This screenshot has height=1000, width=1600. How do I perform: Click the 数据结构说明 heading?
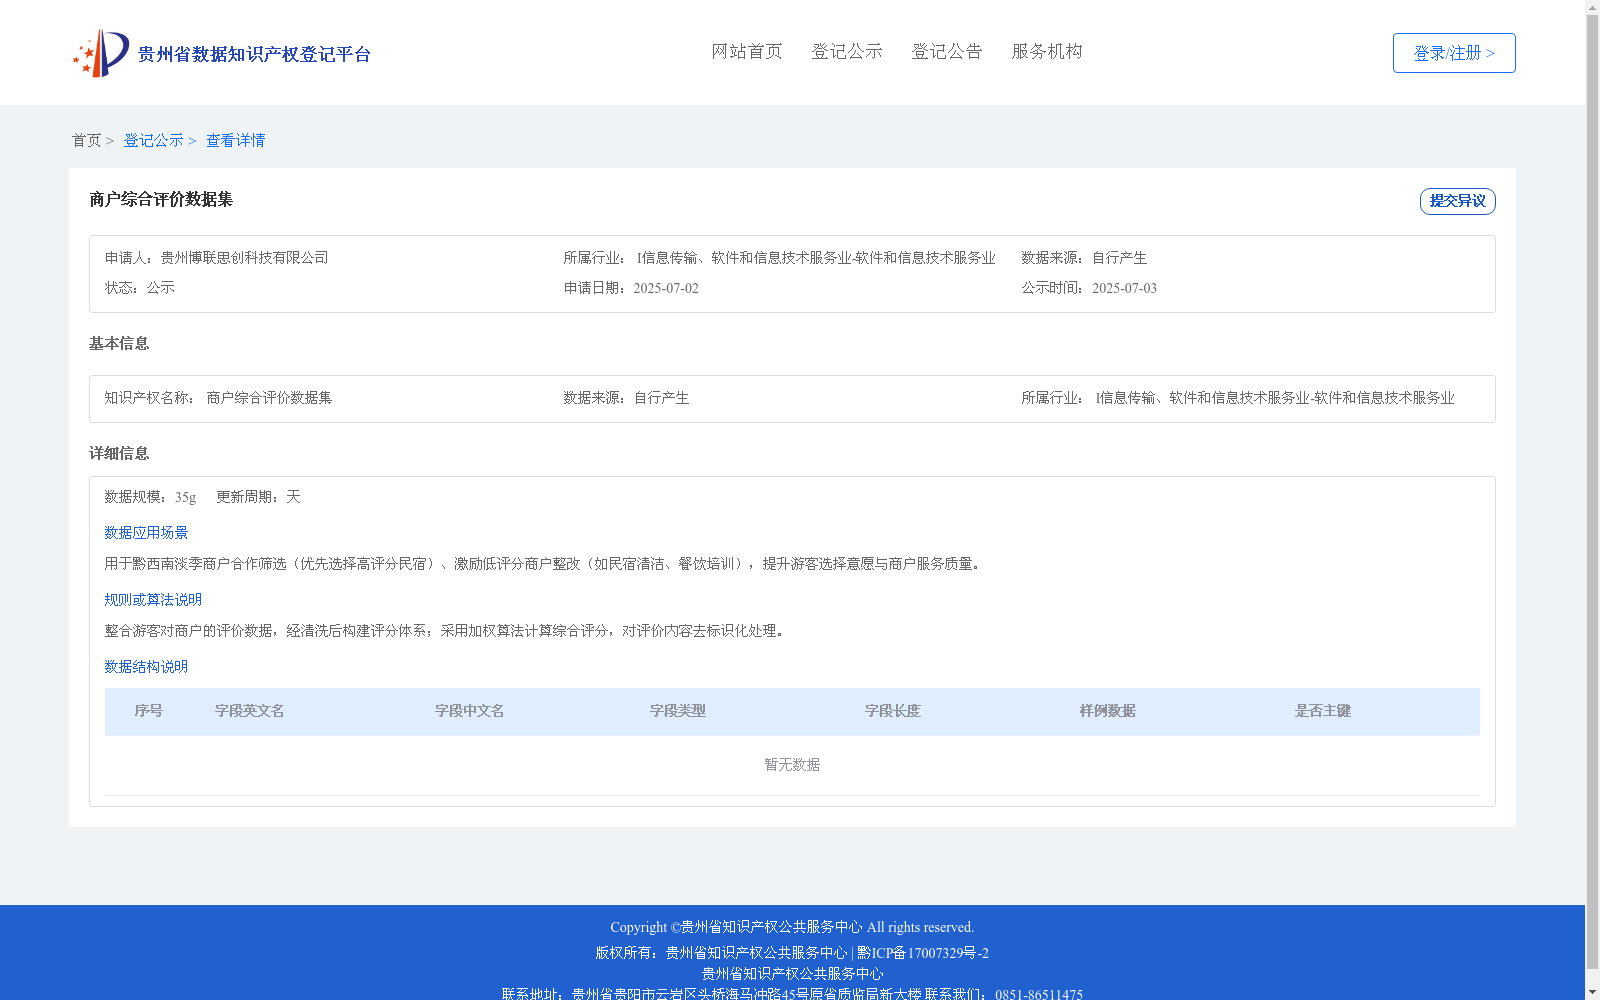tap(146, 667)
